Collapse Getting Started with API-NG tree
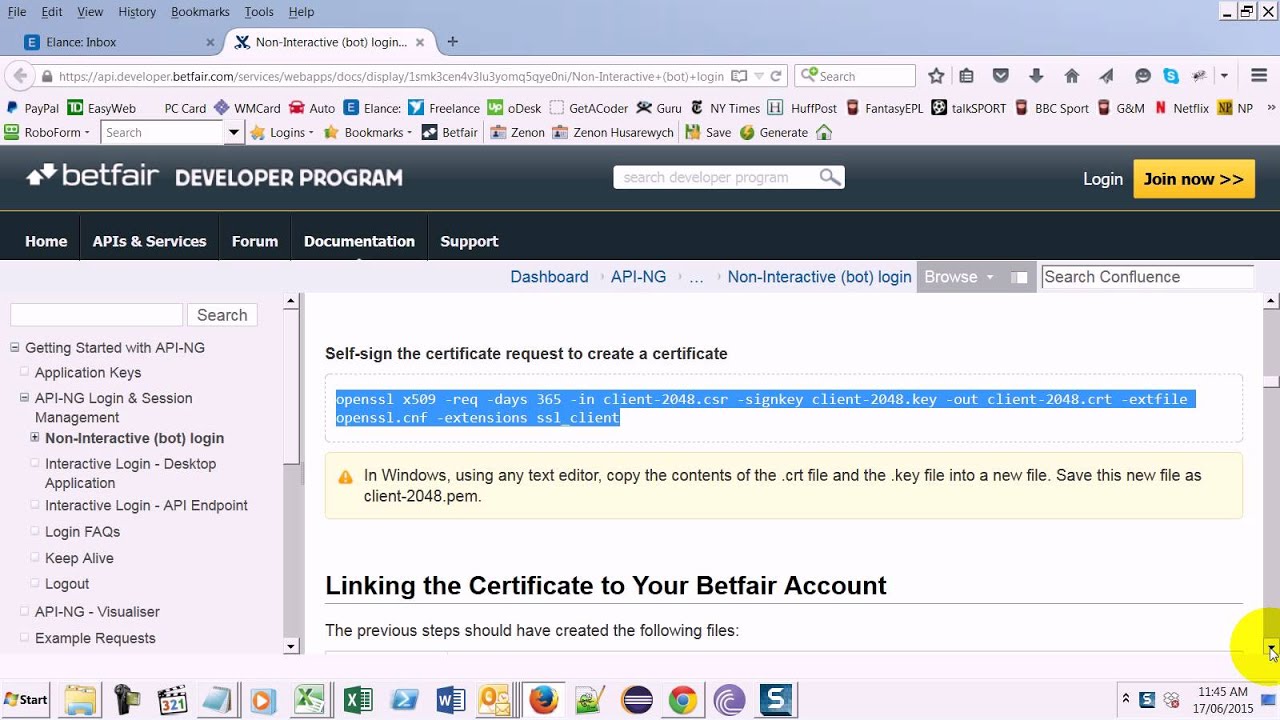Screen dimensions: 1280x720 tap(14, 348)
